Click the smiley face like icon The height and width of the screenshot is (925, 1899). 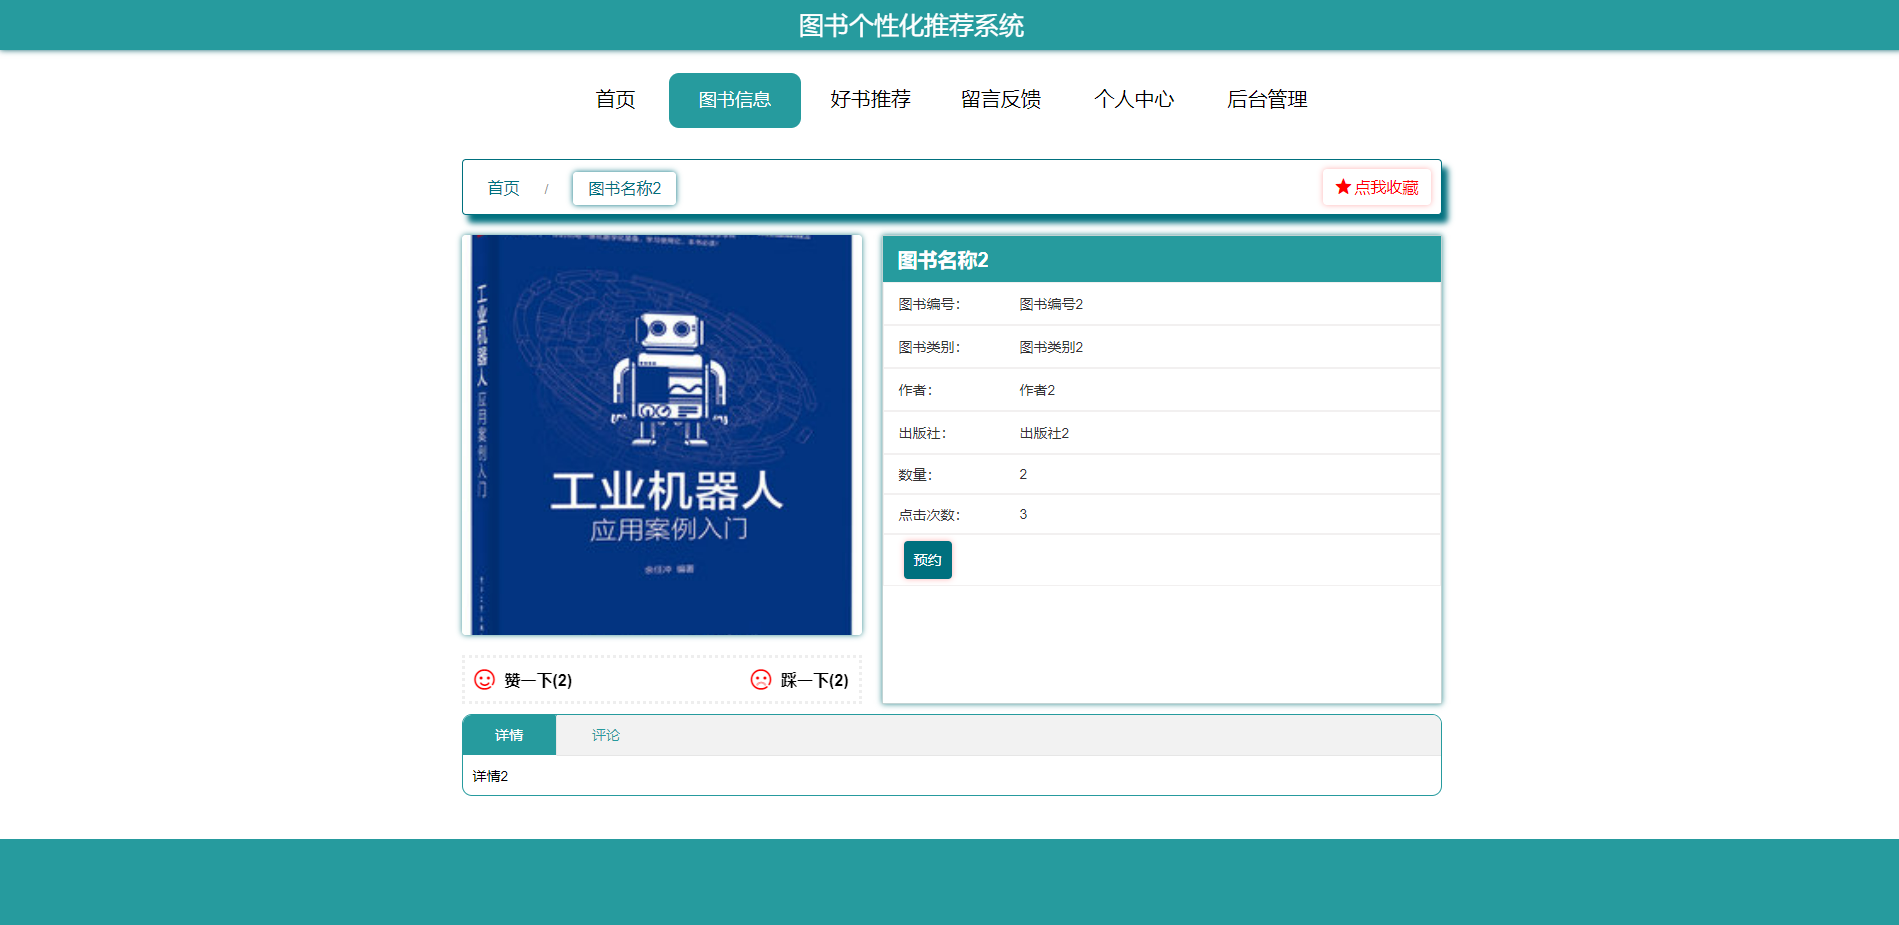tap(484, 680)
